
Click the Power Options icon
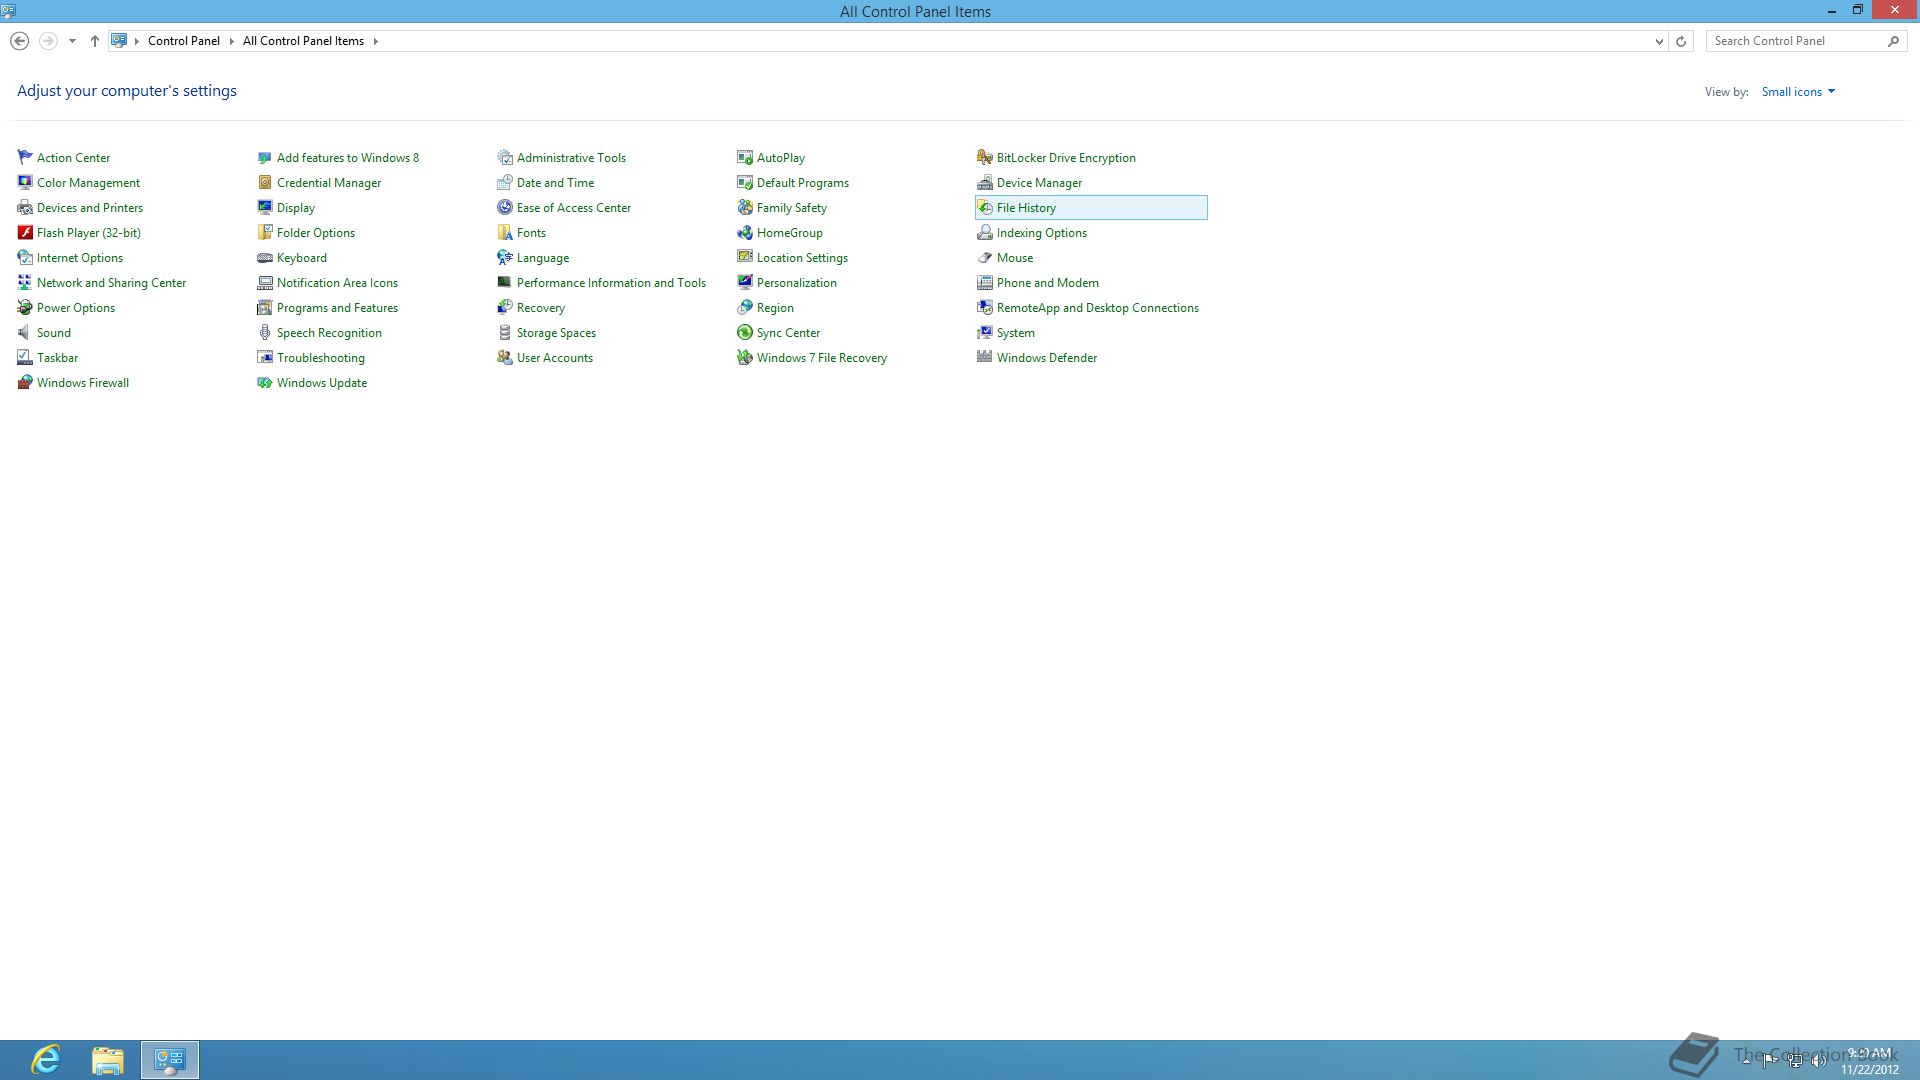[x=25, y=307]
